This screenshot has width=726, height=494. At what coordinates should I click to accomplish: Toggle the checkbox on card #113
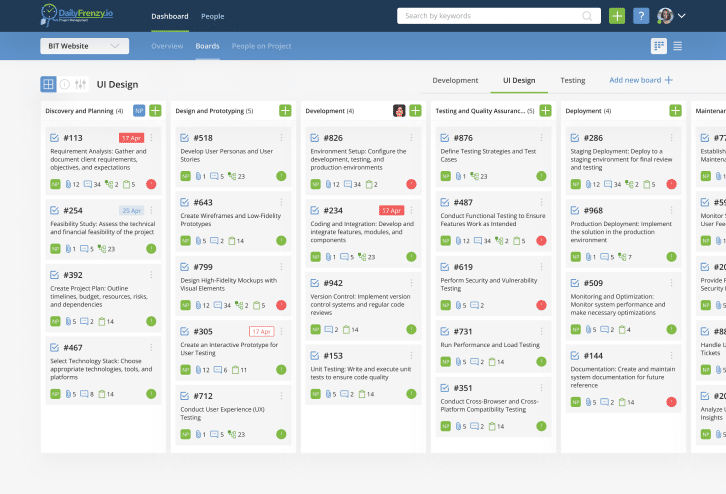click(55, 138)
